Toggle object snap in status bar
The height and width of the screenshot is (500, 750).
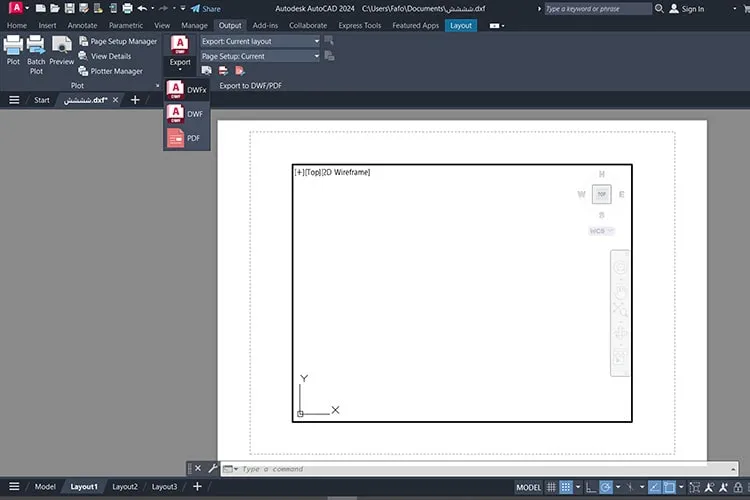(x=669, y=488)
